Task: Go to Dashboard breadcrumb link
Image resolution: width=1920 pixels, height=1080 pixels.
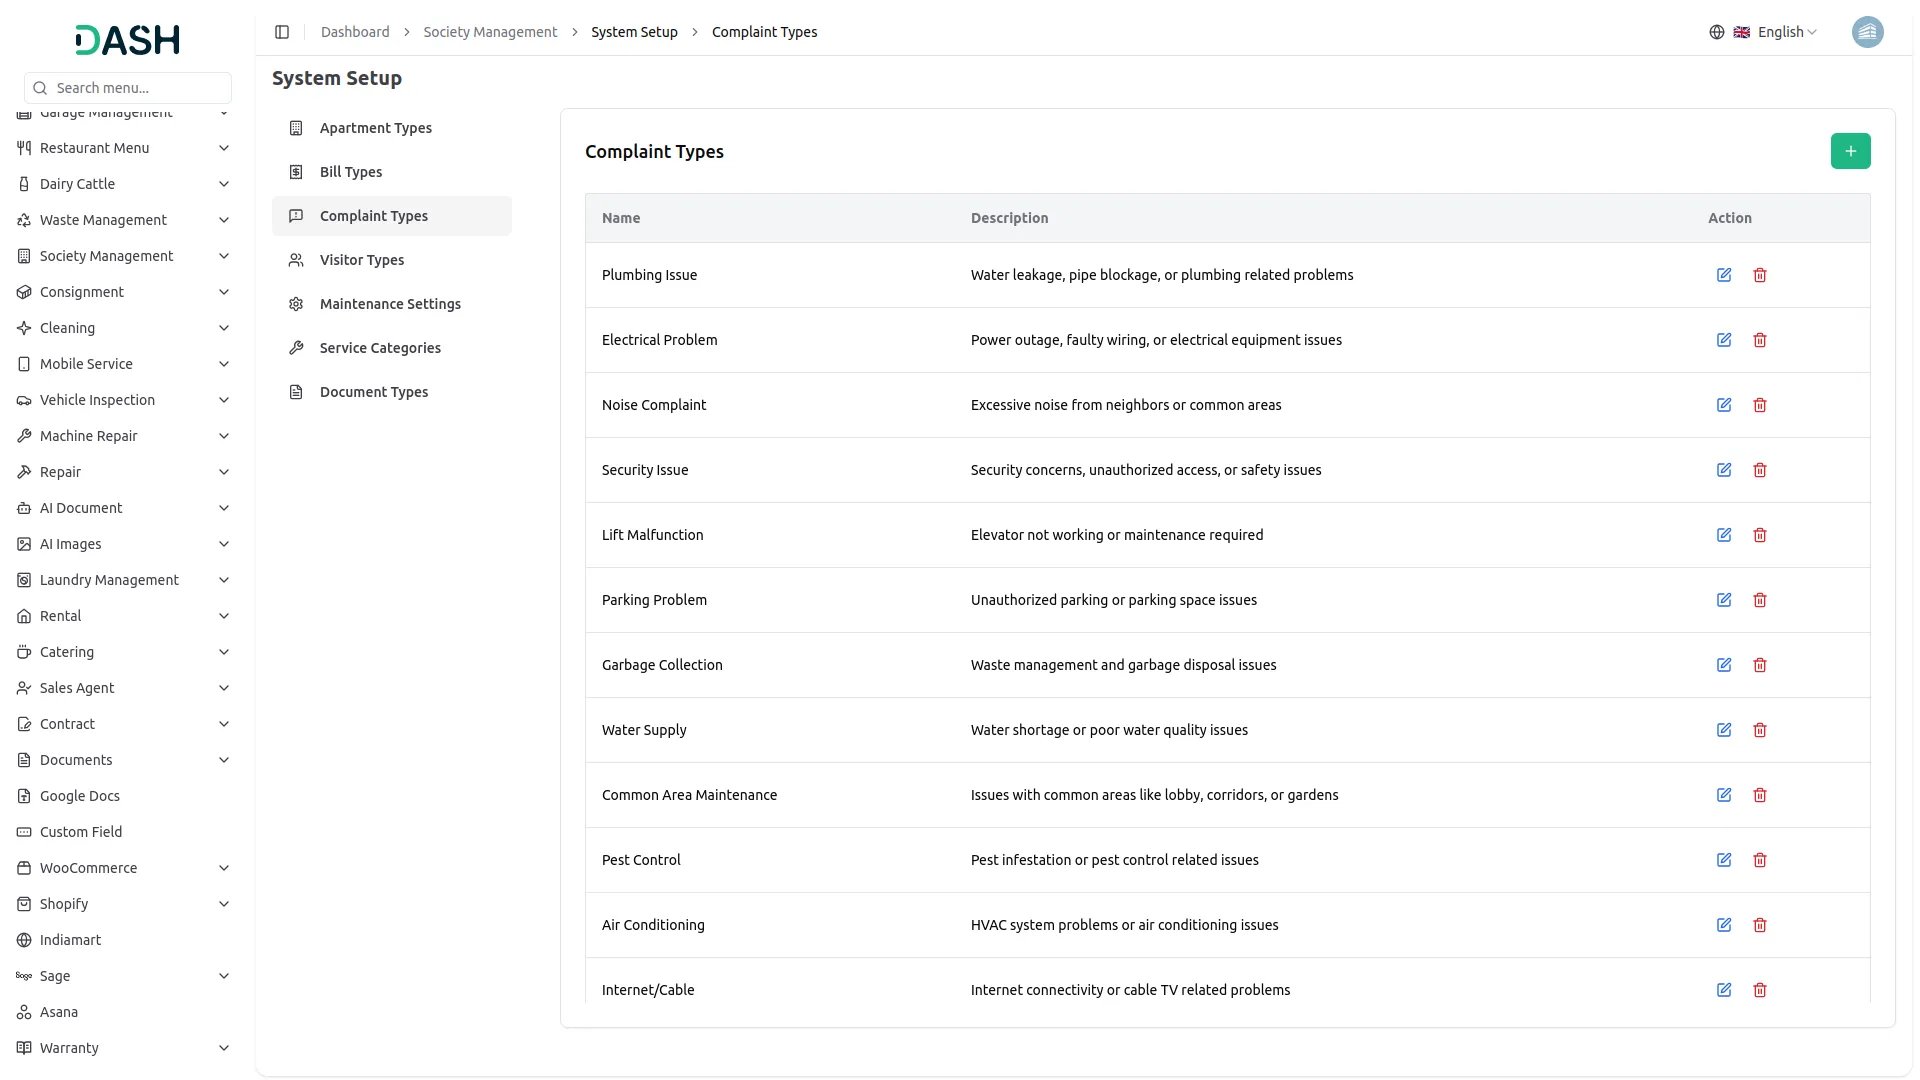Action: 355,32
